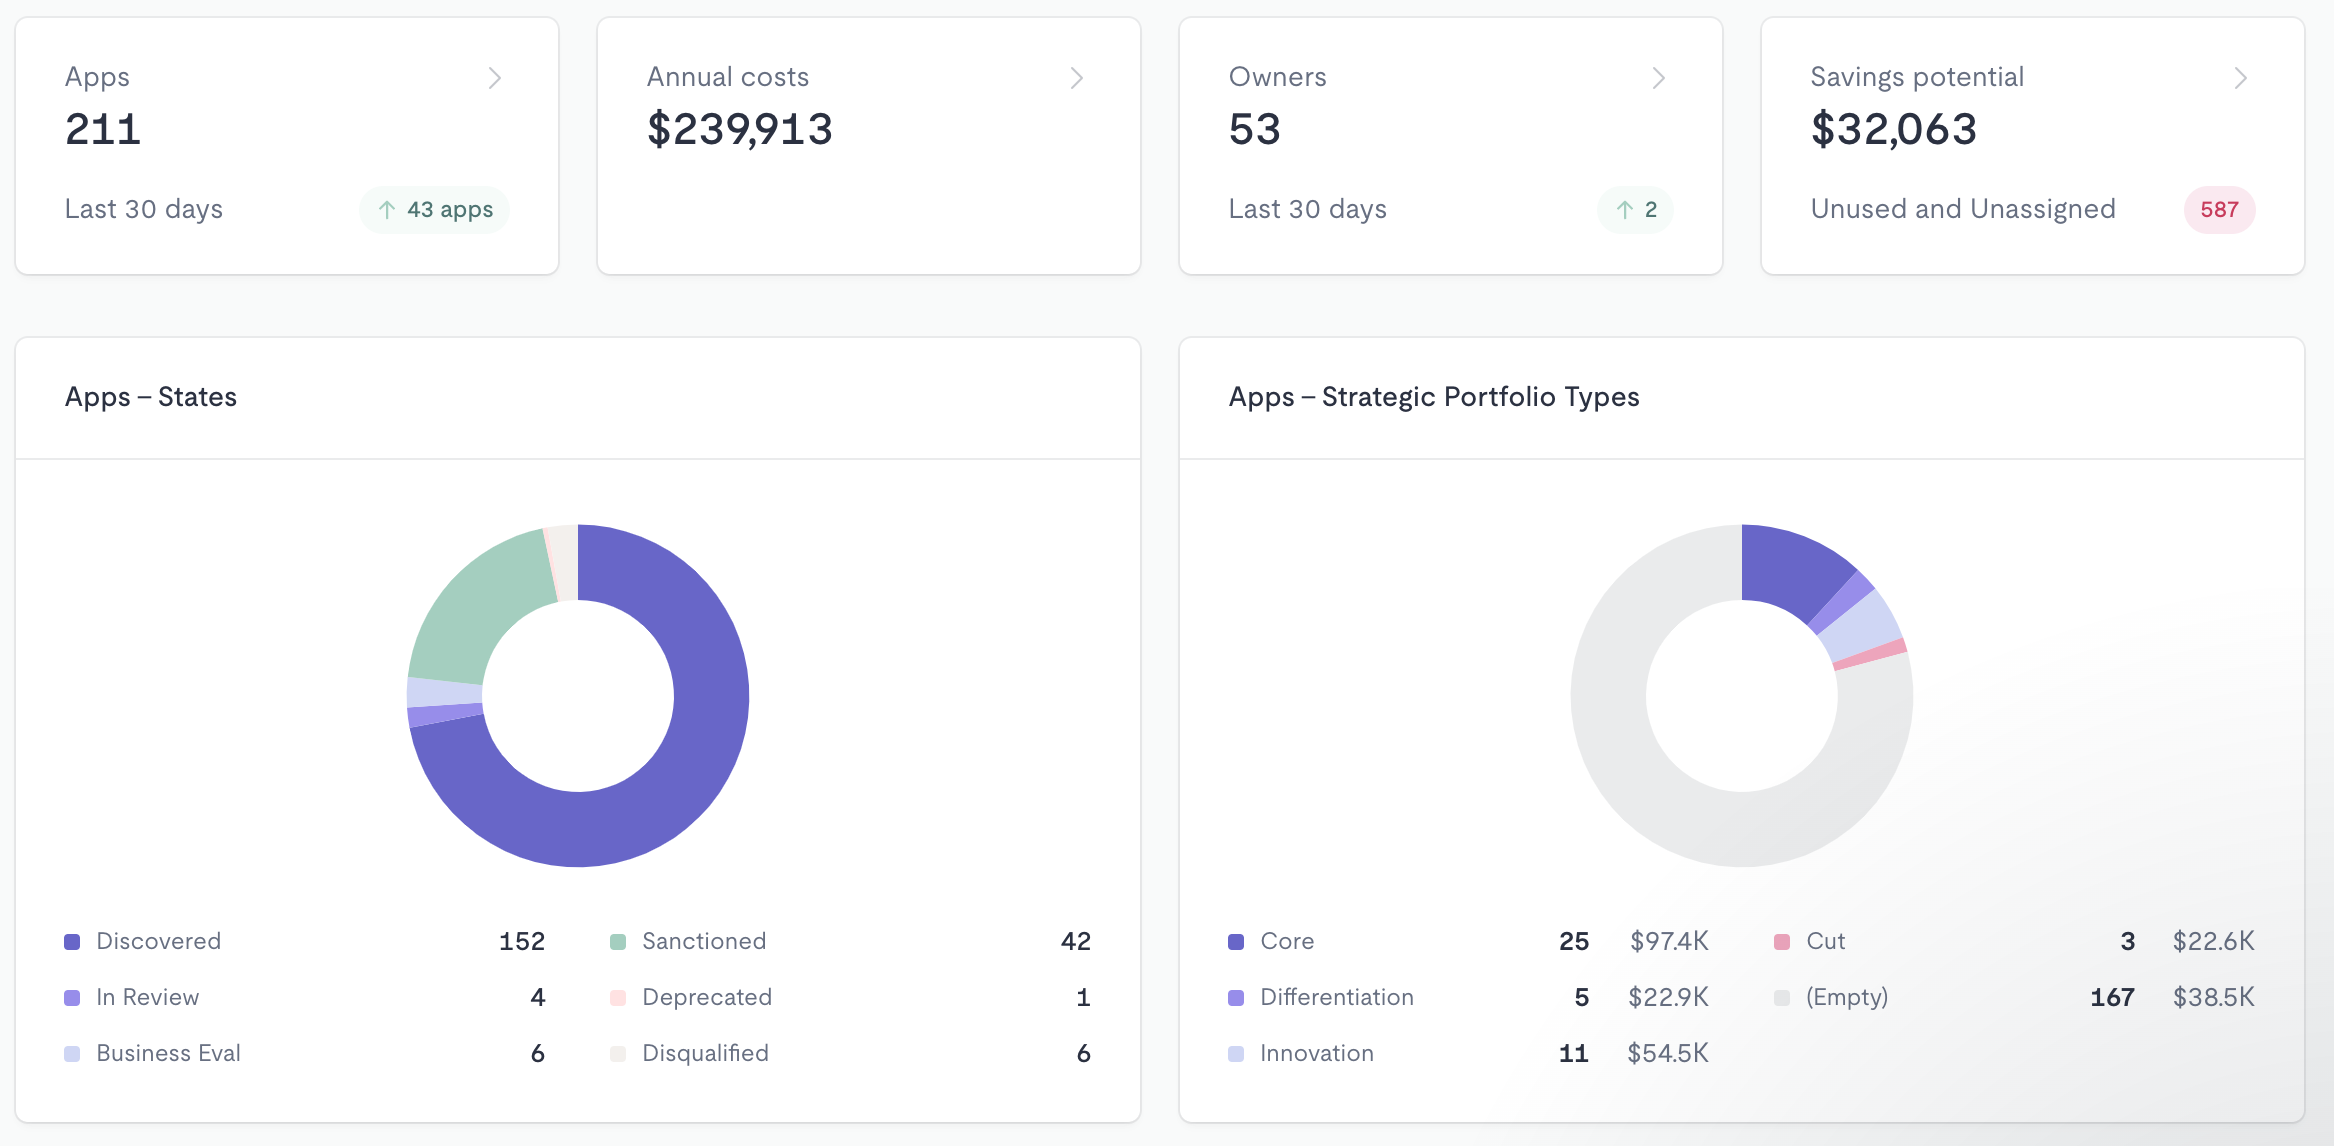Screen dimensions: 2334x1146
Task: Select the Innovation legend entry
Action: pyautogui.click(x=1316, y=1053)
